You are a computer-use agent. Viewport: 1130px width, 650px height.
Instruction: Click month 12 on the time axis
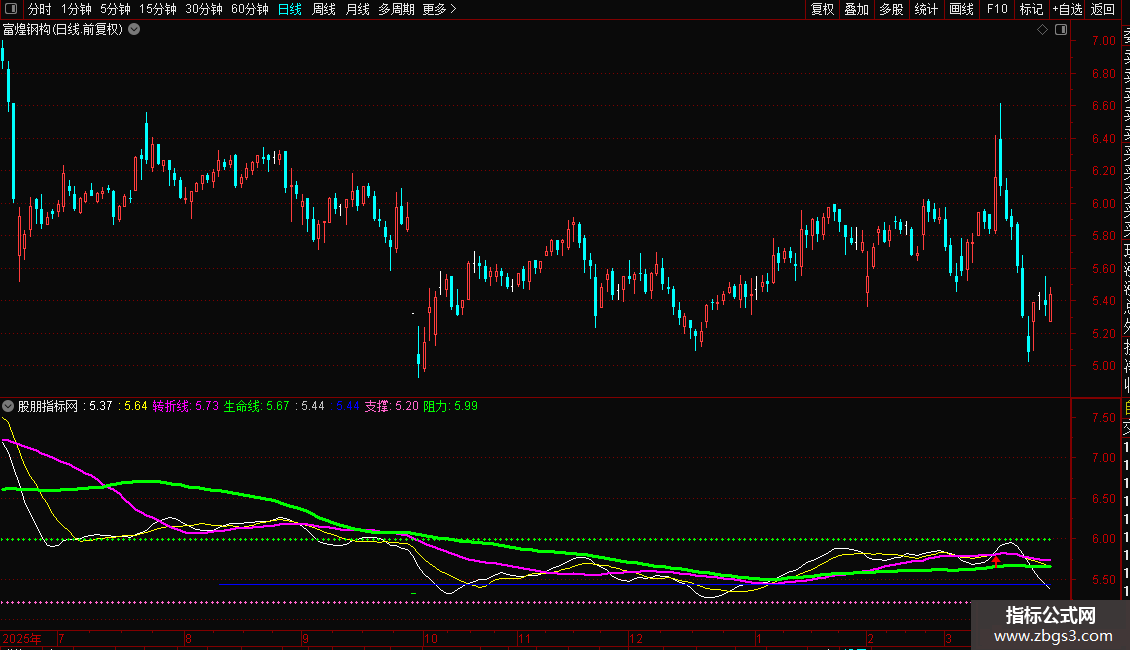[x=635, y=638]
